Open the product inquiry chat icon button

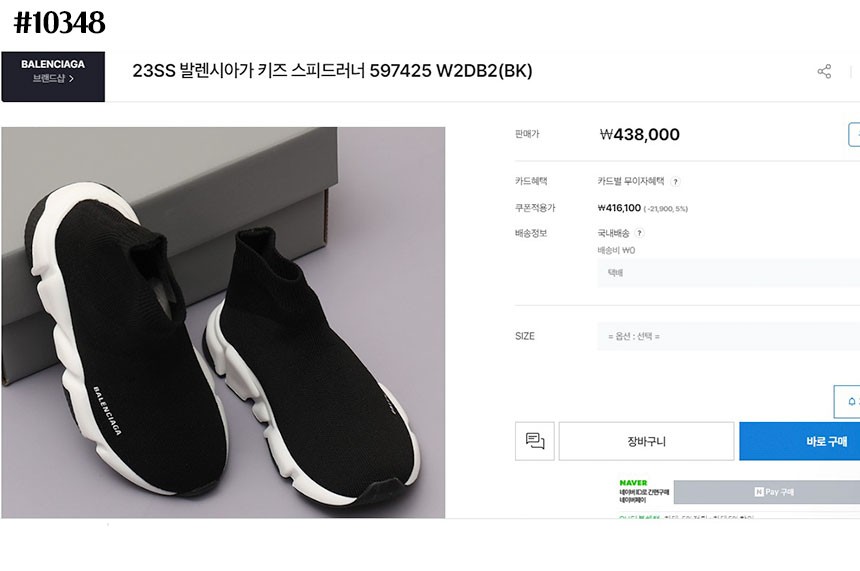[534, 441]
